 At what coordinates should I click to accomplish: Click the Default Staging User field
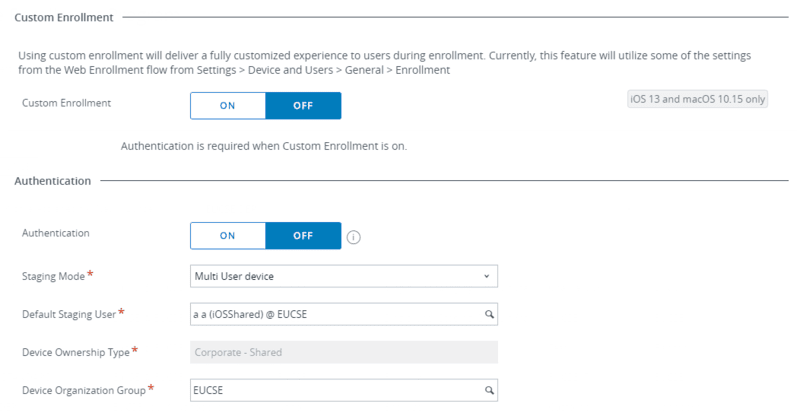coord(344,314)
